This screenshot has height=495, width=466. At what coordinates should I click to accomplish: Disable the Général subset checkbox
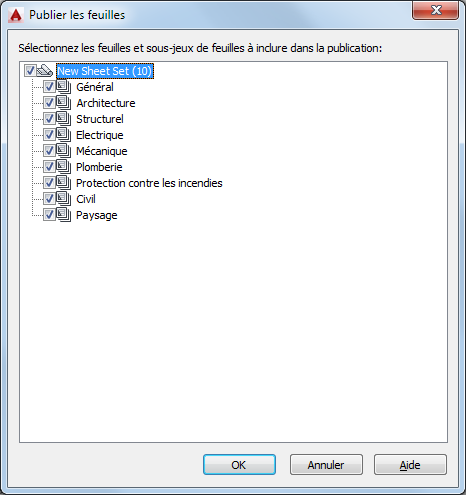pyautogui.click(x=49, y=87)
